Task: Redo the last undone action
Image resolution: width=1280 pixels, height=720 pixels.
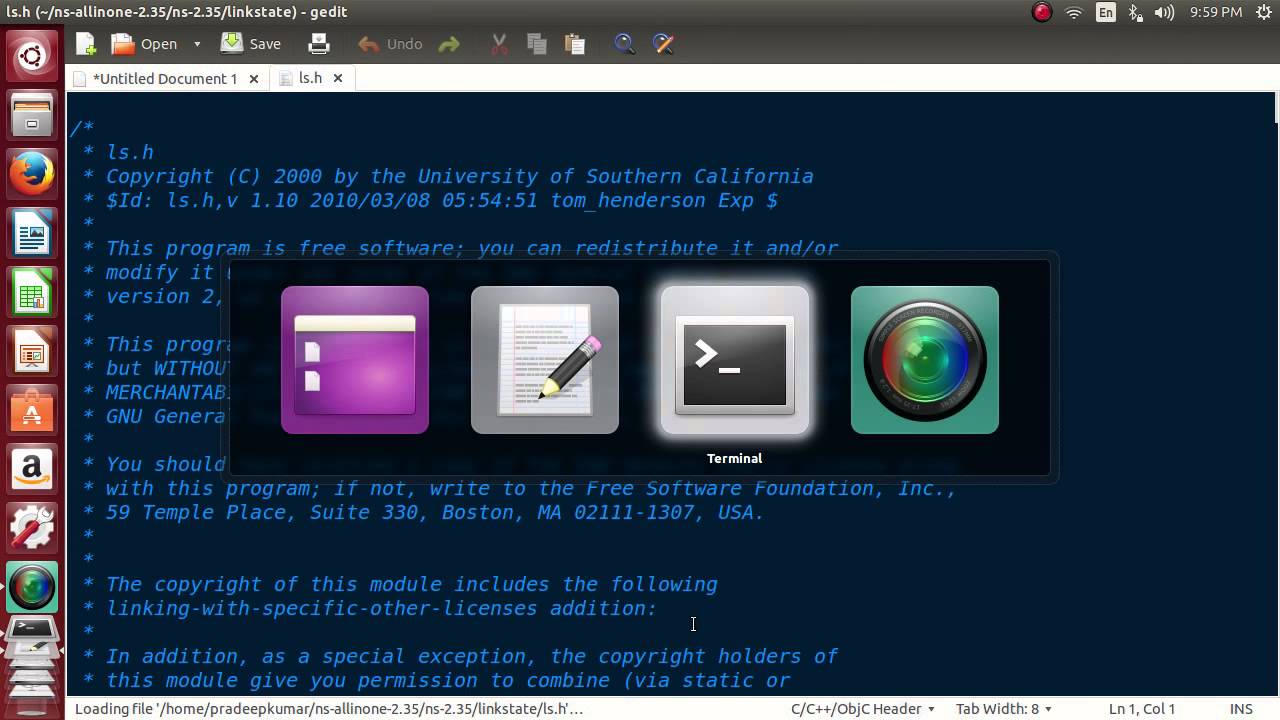Action: pos(449,44)
